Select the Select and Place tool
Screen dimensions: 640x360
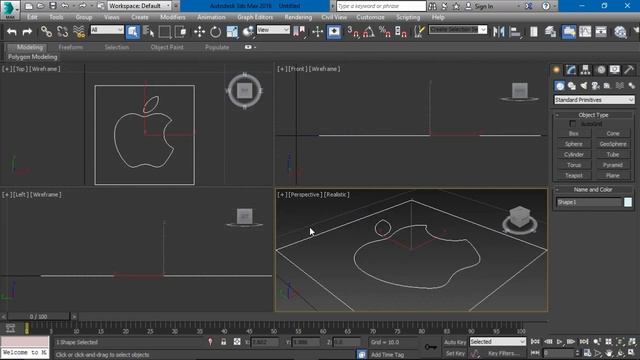(248, 32)
